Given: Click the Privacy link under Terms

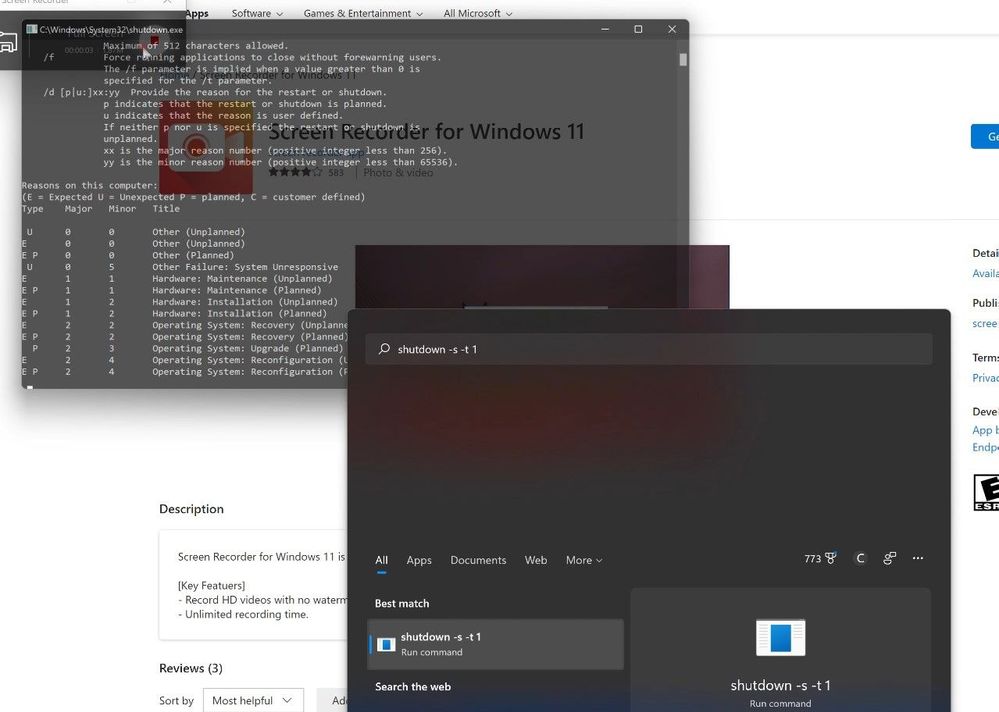Looking at the screenshot, I should (x=985, y=378).
